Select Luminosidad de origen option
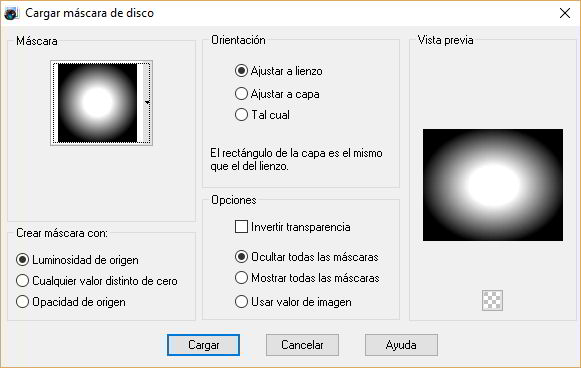 77,260
